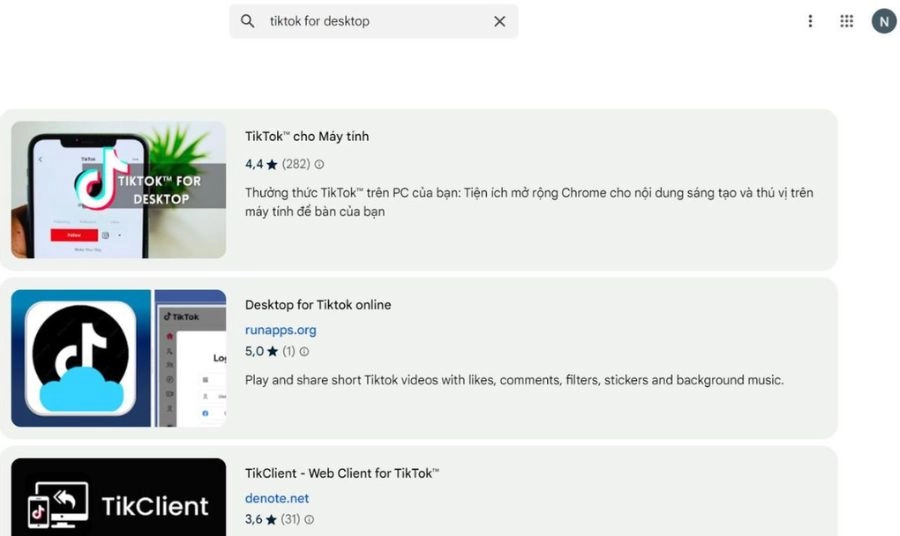The width and height of the screenshot is (900, 536).
Task: Click the 'Thưởng thức TikTok™ trên PC' description
Action: (529, 202)
